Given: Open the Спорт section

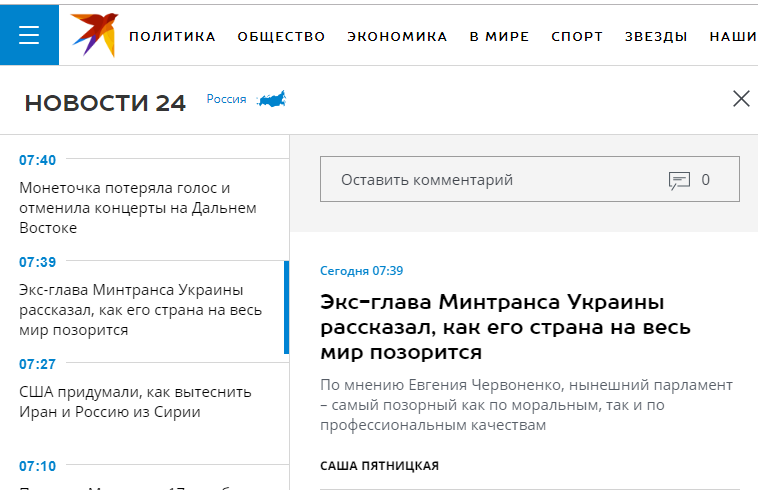Looking at the screenshot, I should click(x=577, y=37).
